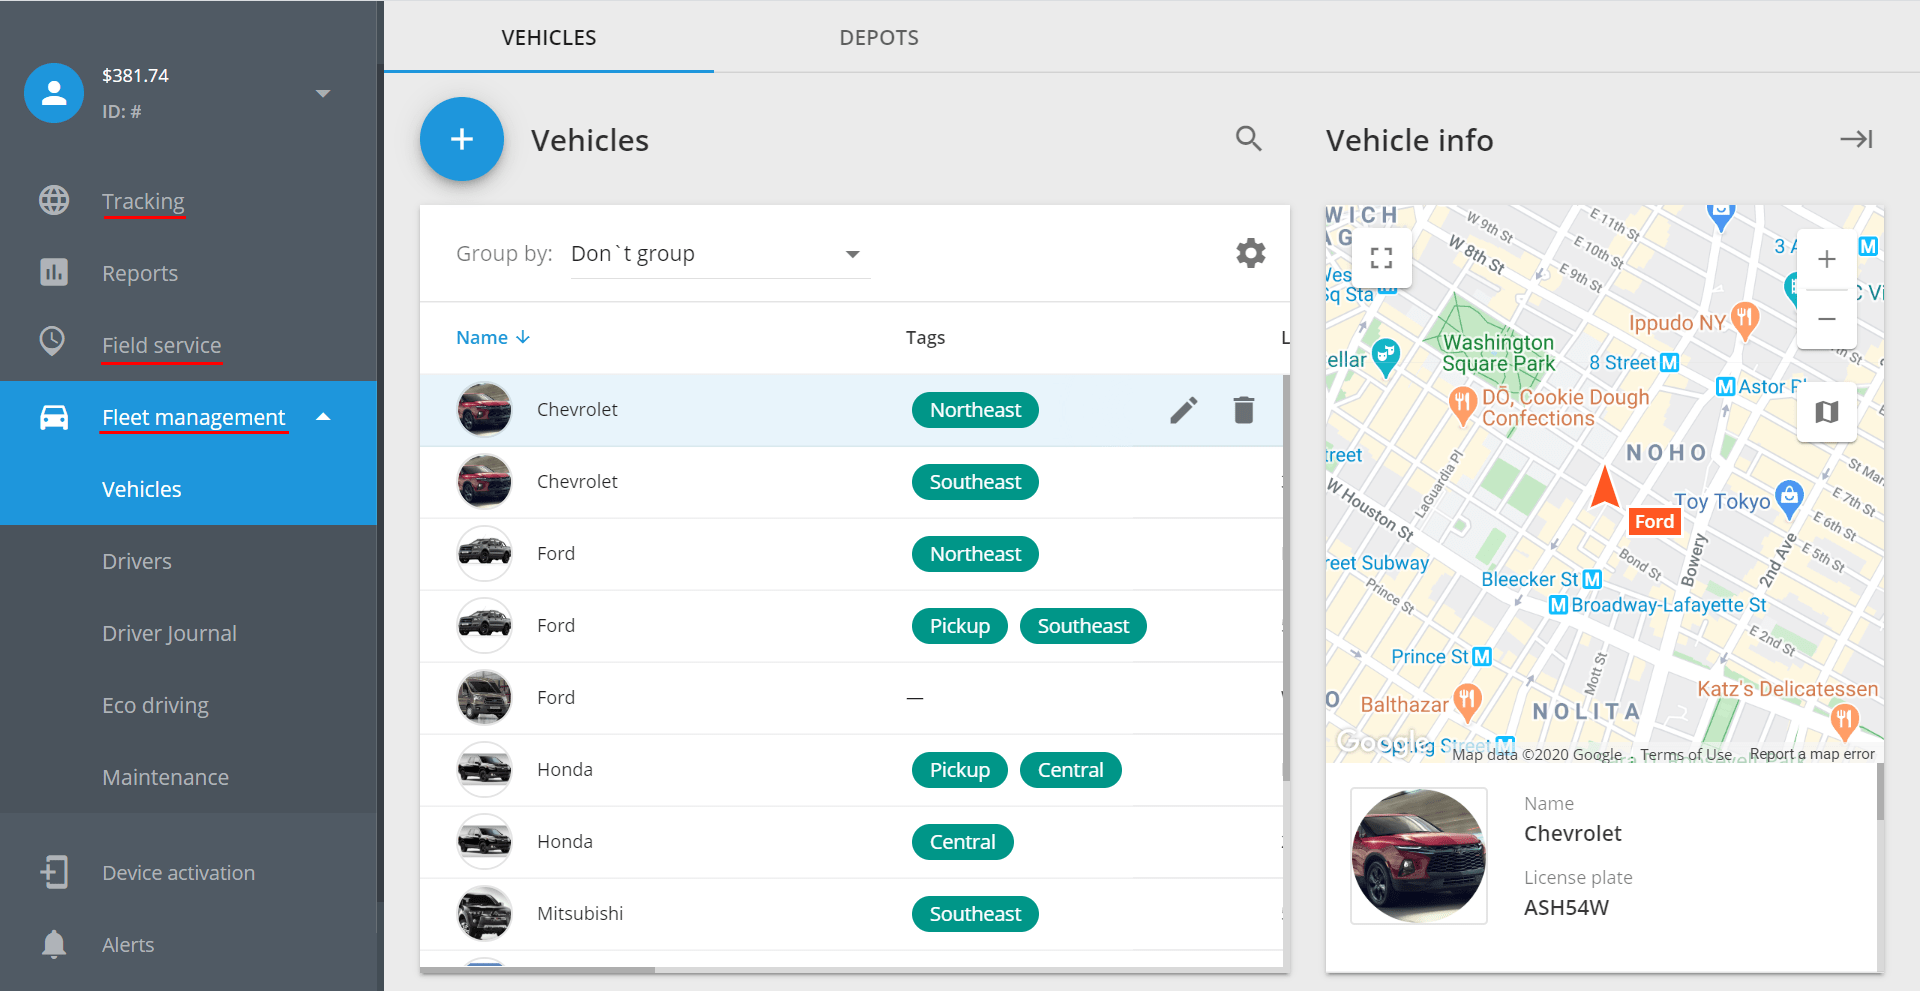This screenshot has height=991, width=1920.
Task: Delete the selected Chevrolet with trash icon
Action: pos(1244,410)
